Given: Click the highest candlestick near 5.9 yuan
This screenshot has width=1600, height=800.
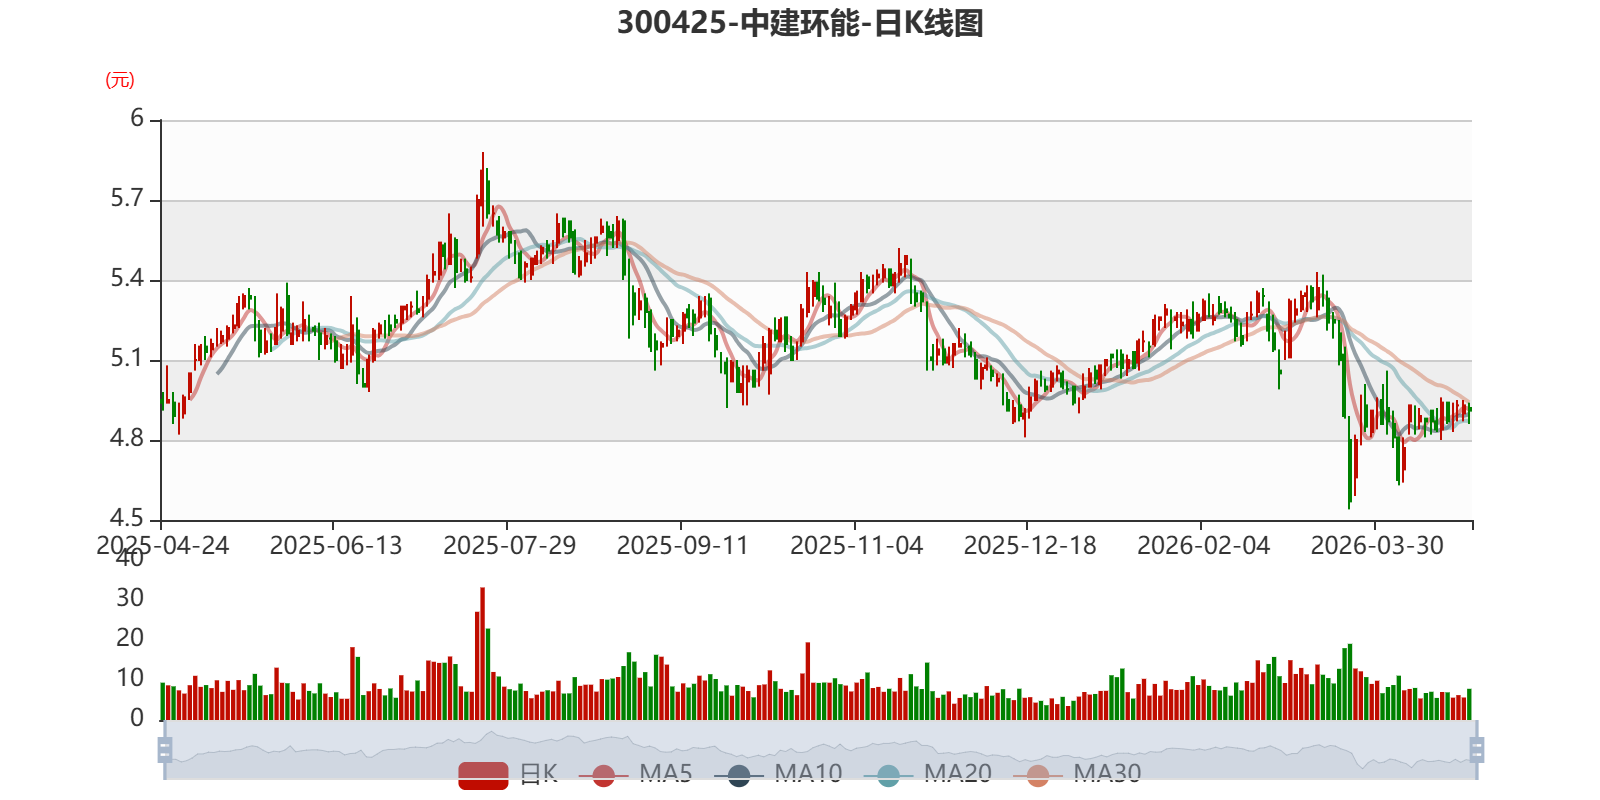Looking at the screenshot, I should tap(483, 190).
